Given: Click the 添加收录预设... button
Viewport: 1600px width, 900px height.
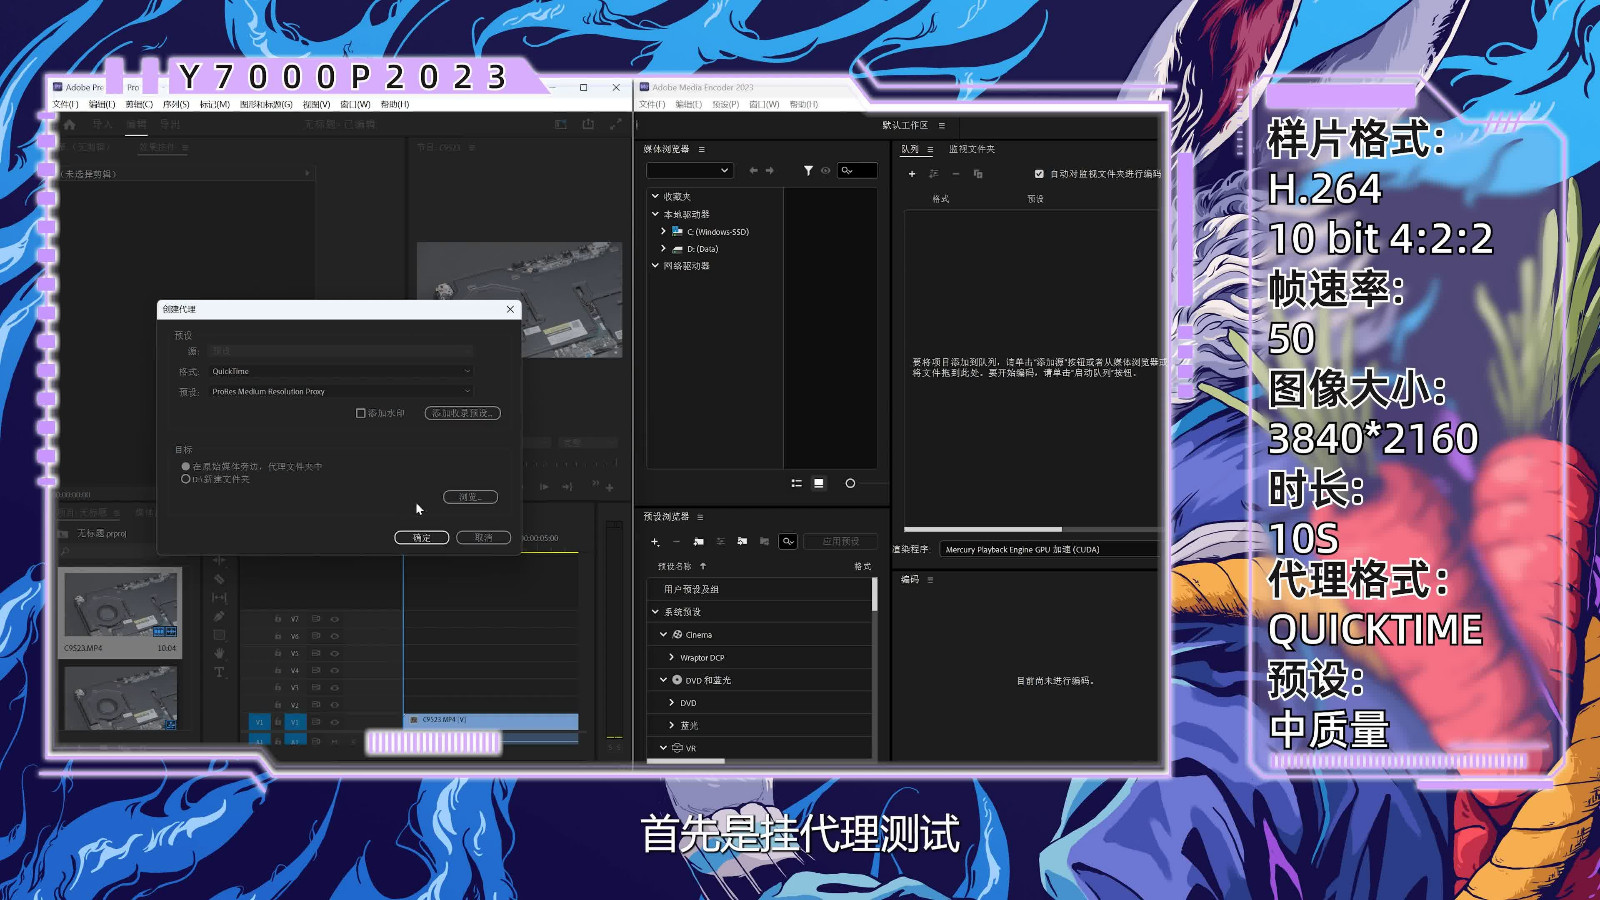Looking at the screenshot, I should [462, 413].
